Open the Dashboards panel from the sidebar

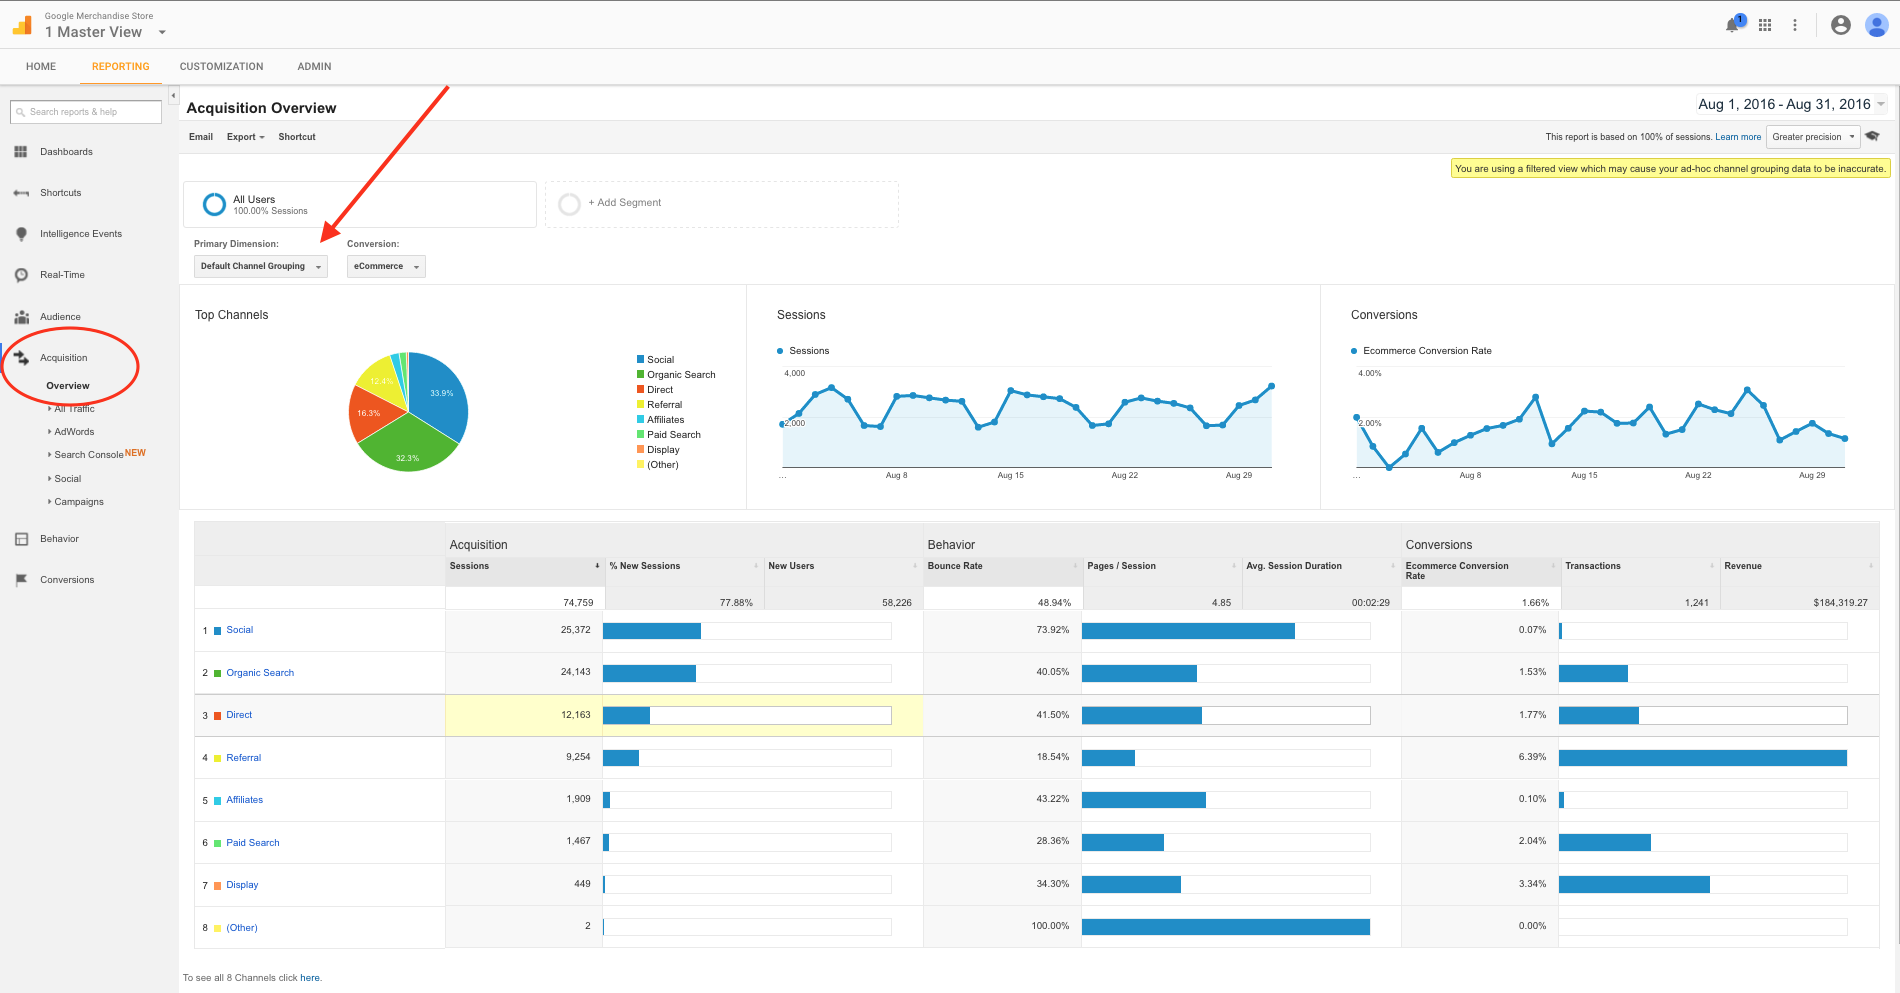pos(21,151)
